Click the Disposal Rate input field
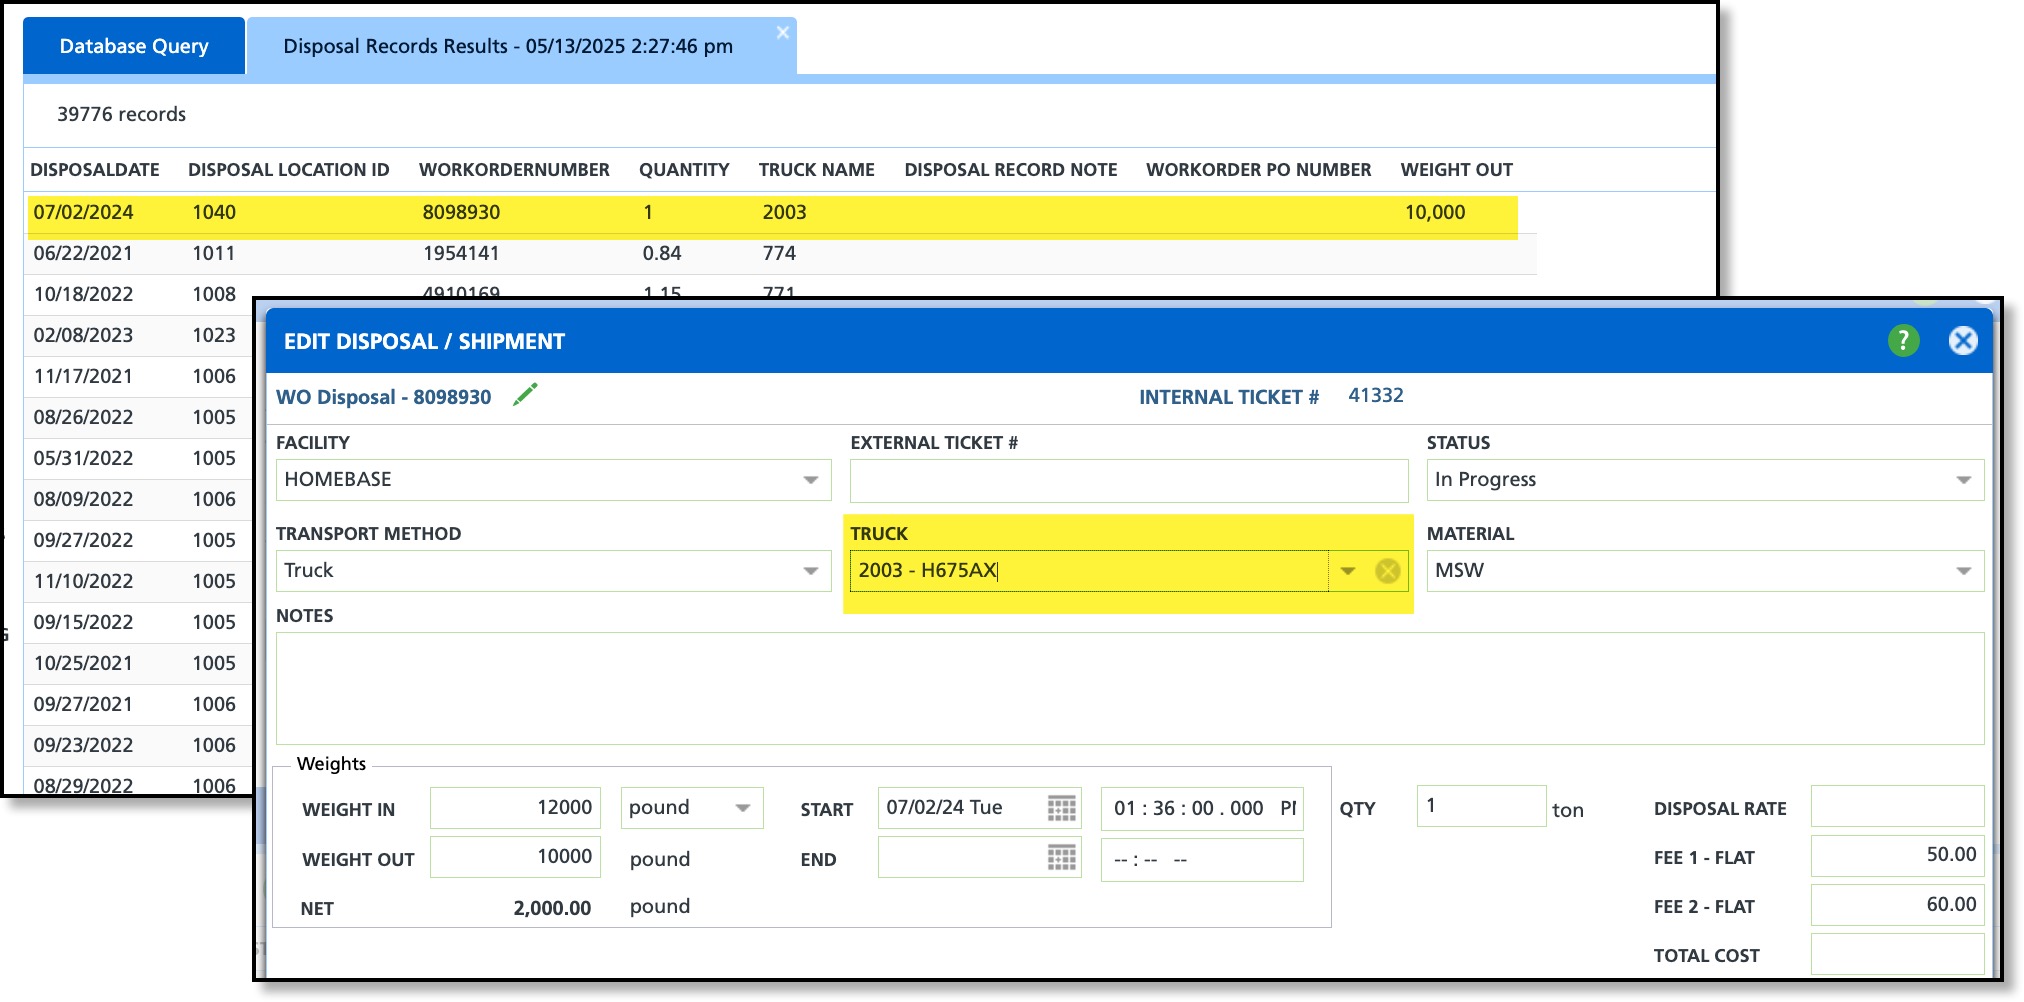2024x1002 pixels. coord(1897,806)
